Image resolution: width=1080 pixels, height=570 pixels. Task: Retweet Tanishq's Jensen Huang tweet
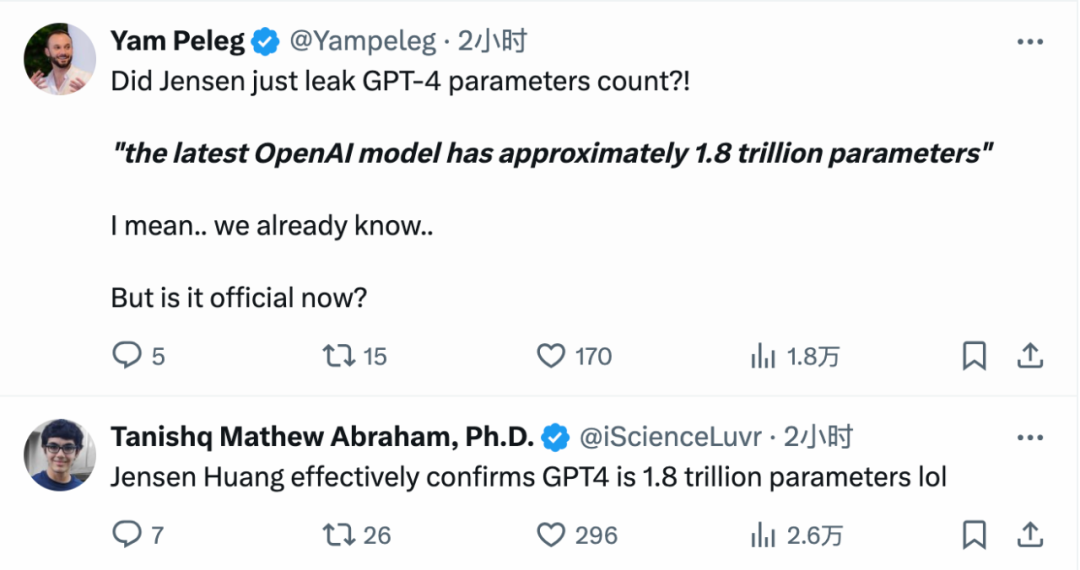(x=335, y=535)
